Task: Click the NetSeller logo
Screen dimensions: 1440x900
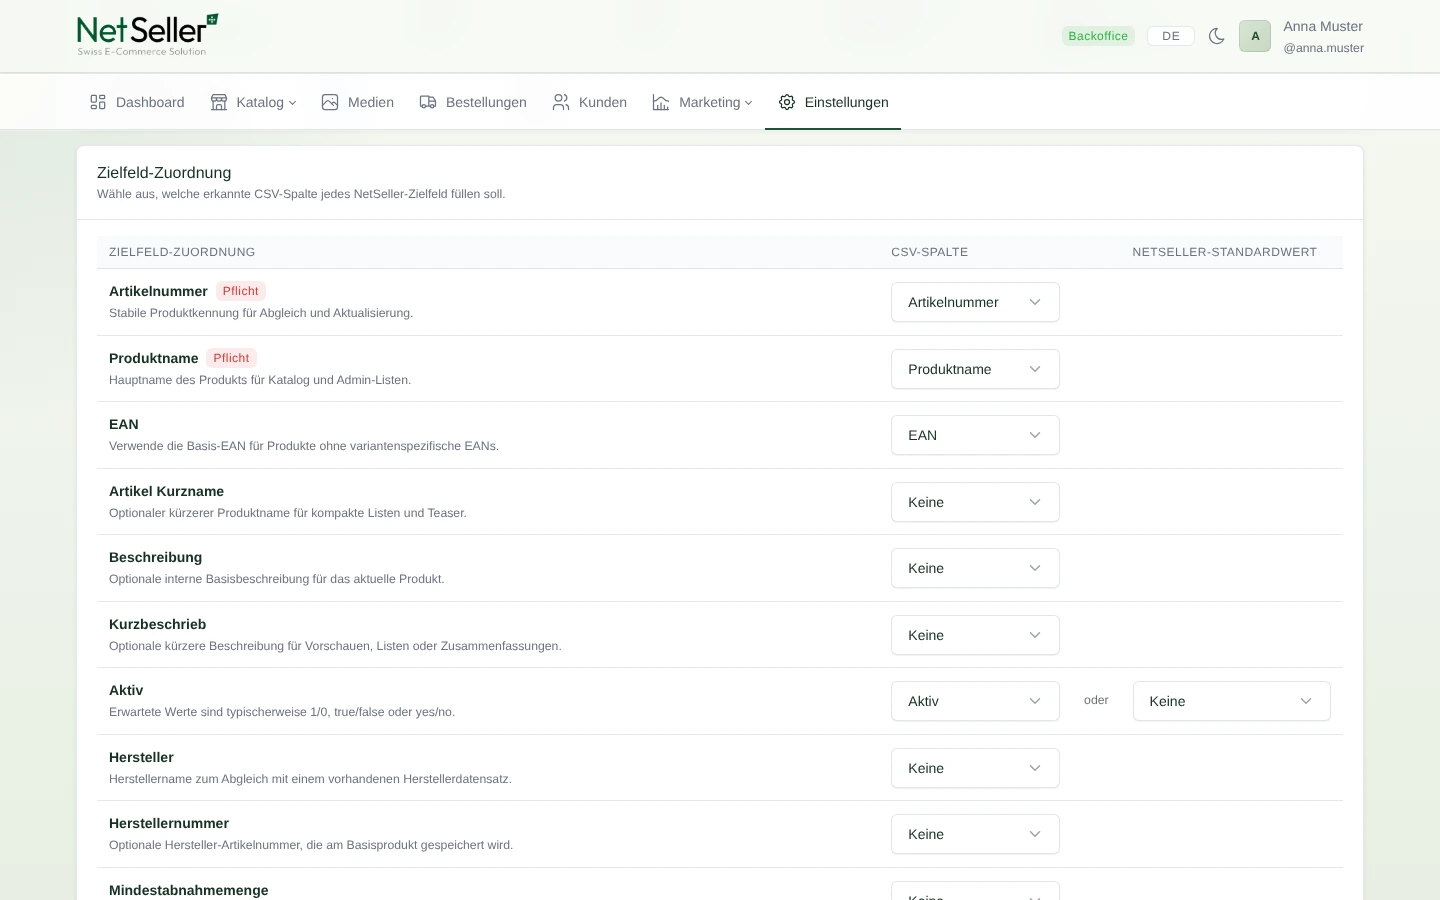Action: coord(148,35)
